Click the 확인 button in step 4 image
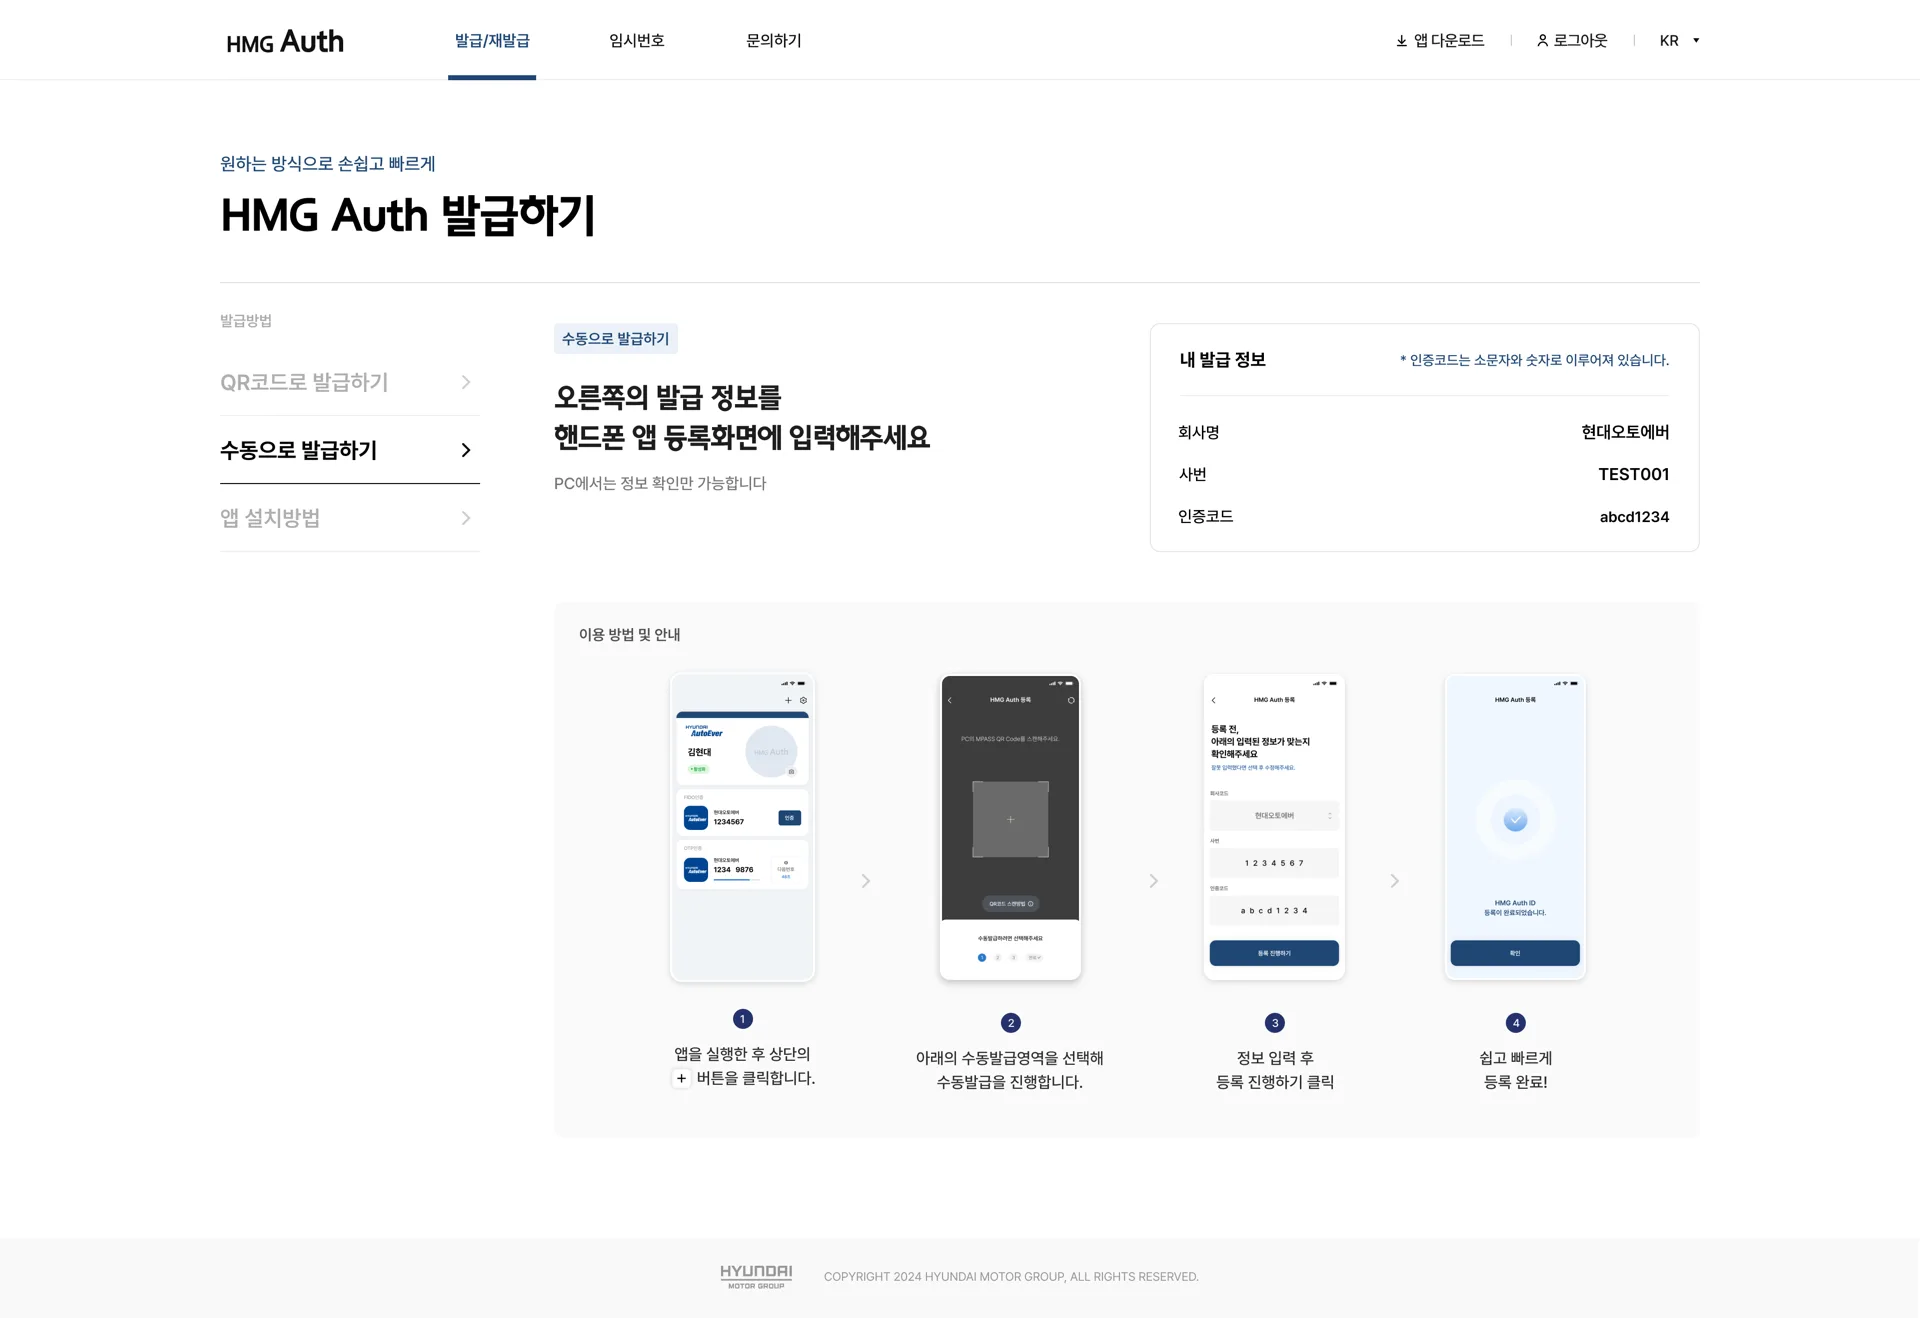 pyautogui.click(x=1515, y=953)
